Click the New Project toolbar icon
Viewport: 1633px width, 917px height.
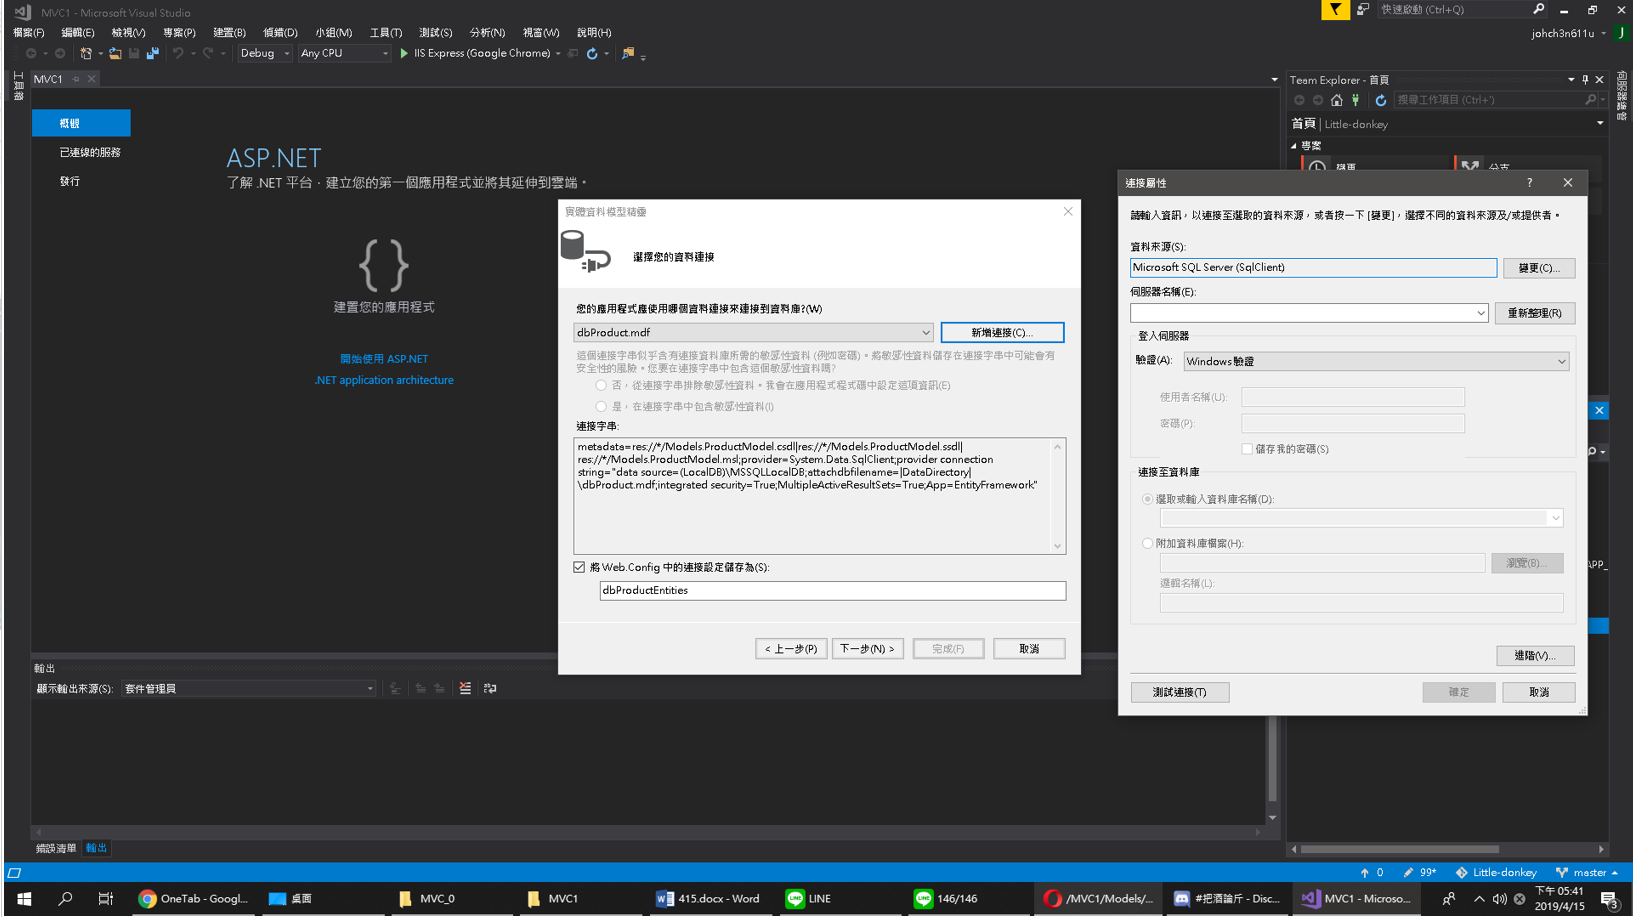pos(86,53)
